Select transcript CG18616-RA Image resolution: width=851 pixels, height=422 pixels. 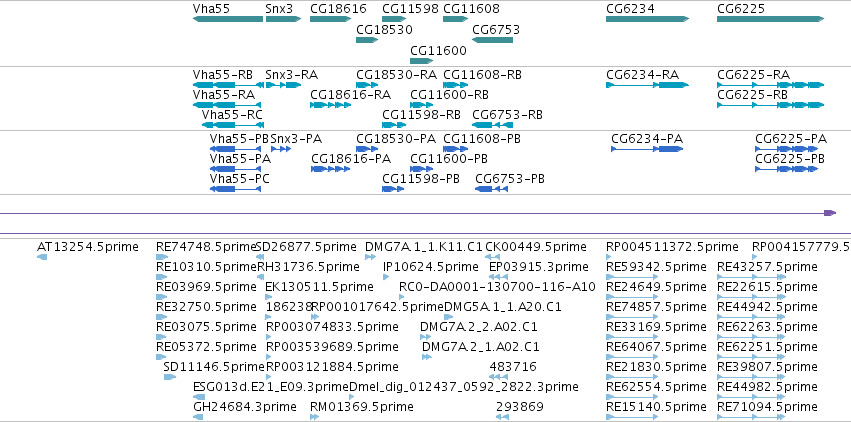[350, 94]
